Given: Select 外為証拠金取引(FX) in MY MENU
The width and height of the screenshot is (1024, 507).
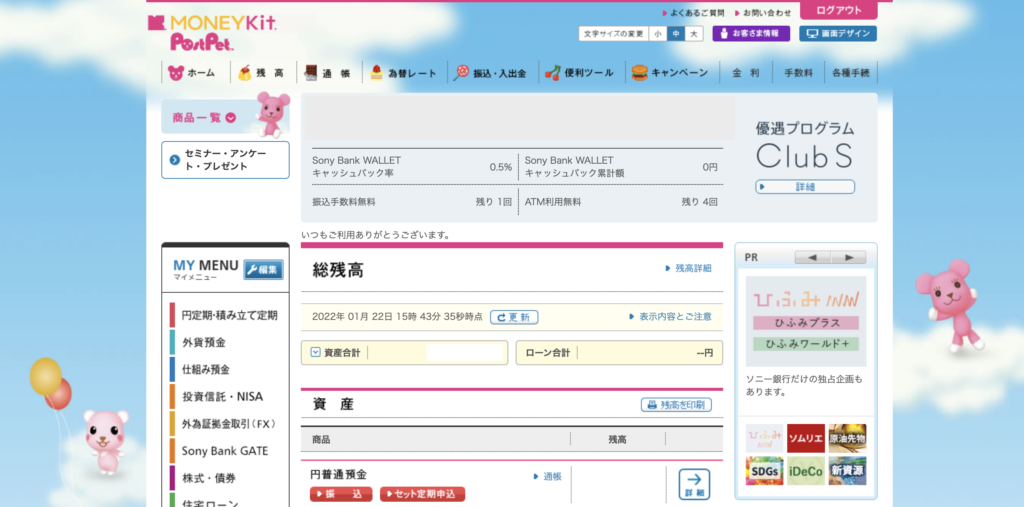Looking at the screenshot, I should click(x=225, y=423).
